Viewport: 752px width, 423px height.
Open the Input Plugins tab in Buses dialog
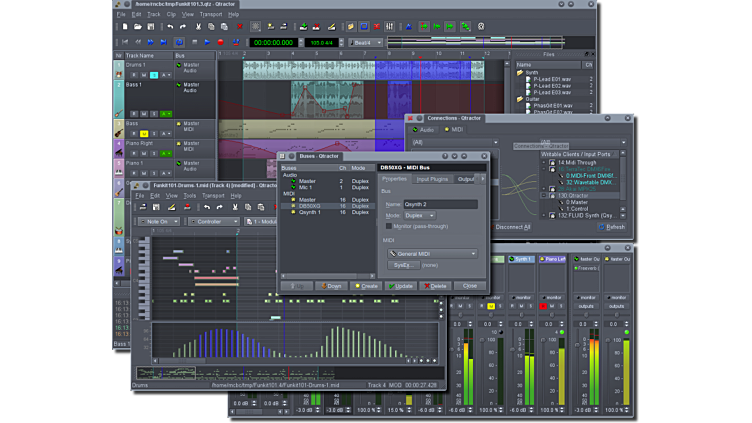(432, 179)
